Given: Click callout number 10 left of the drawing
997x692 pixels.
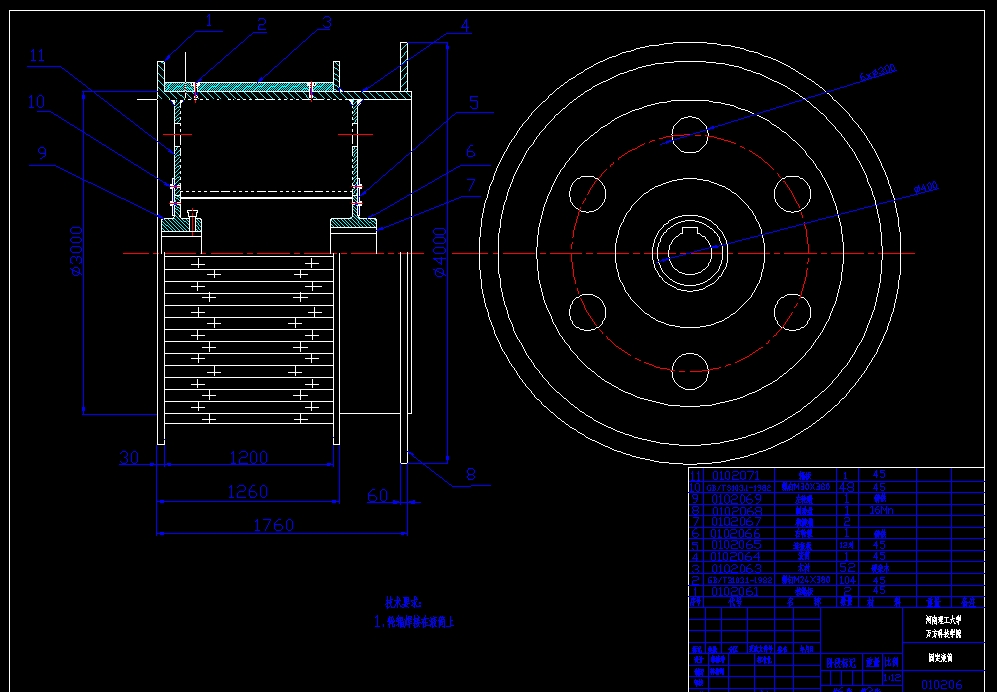Looking at the screenshot, I should (x=37, y=102).
